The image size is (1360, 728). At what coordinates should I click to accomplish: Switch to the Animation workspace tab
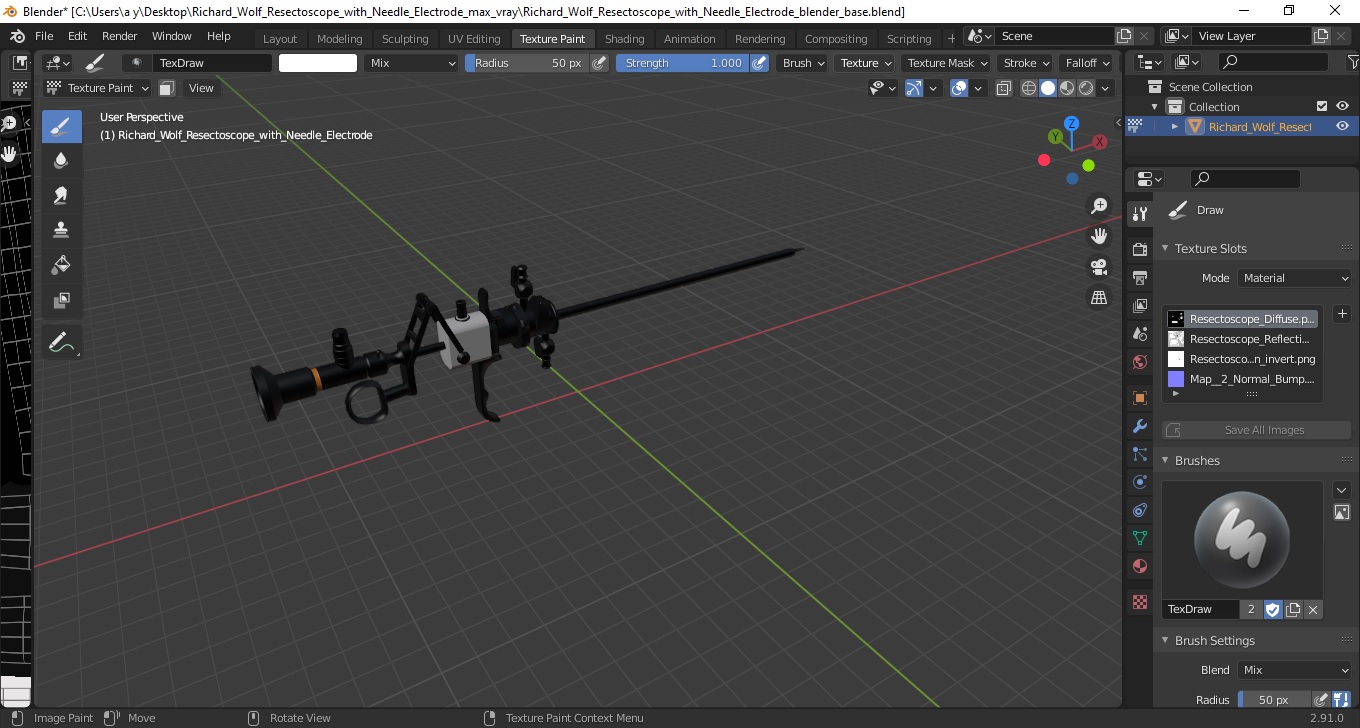[x=690, y=39]
